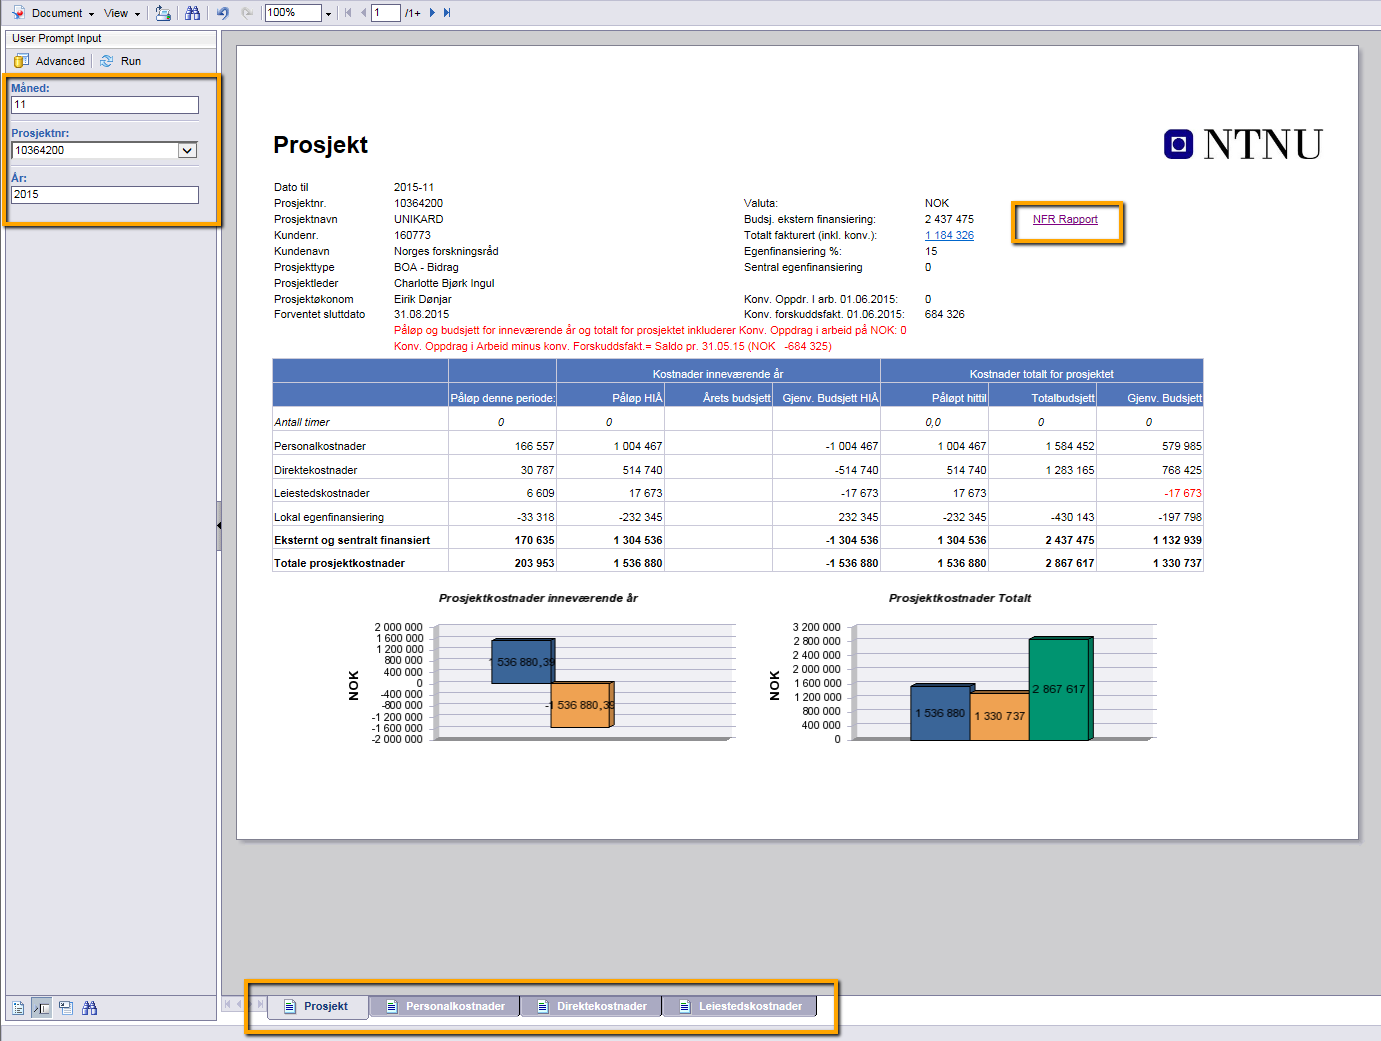This screenshot has width=1381, height=1041.
Task: Click the Redo arrow icon
Action: point(247,13)
